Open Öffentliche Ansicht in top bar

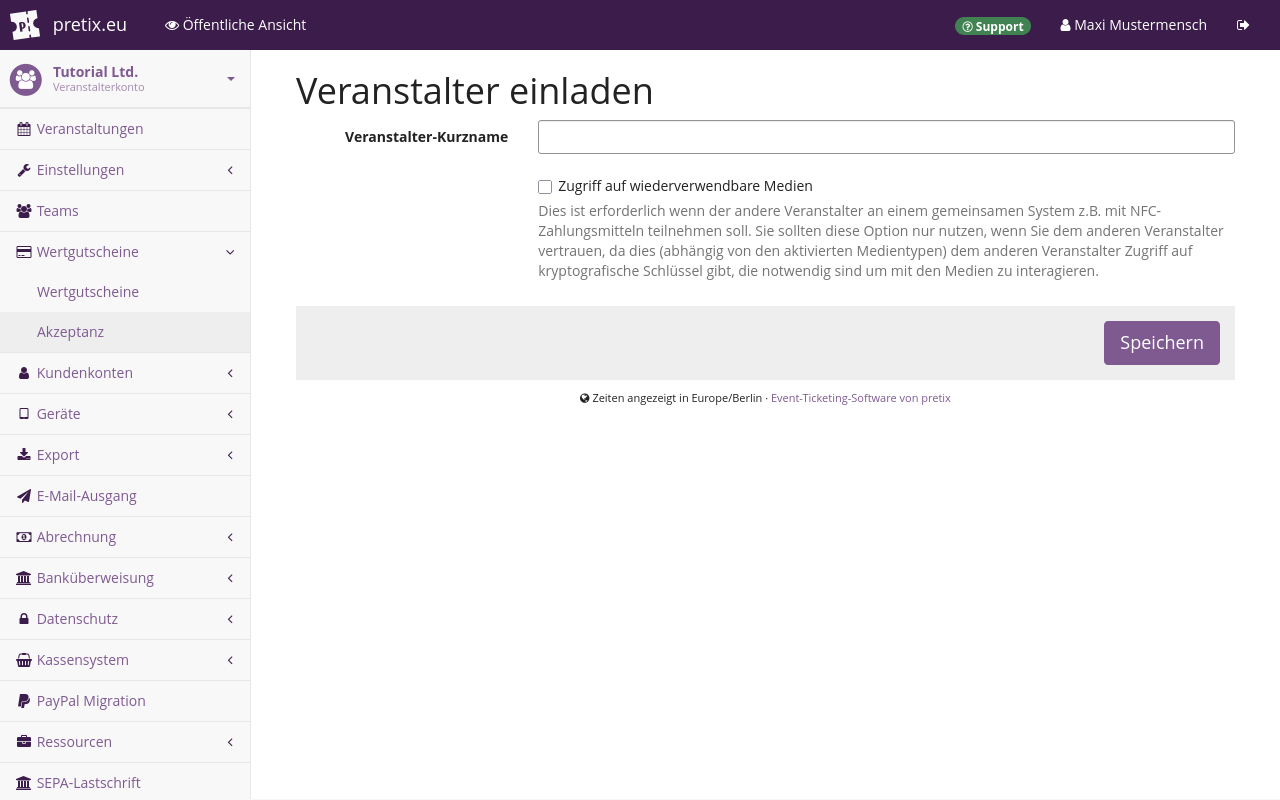click(x=236, y=25)
